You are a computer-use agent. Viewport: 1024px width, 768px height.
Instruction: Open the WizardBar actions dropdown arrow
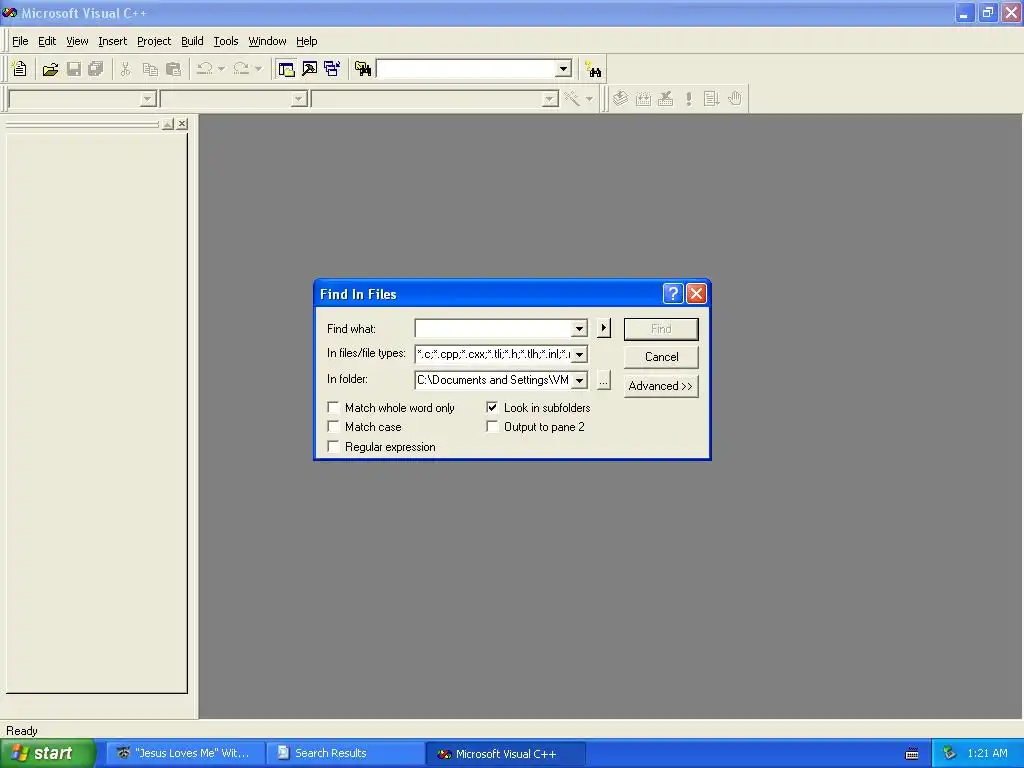pos(589,99)
